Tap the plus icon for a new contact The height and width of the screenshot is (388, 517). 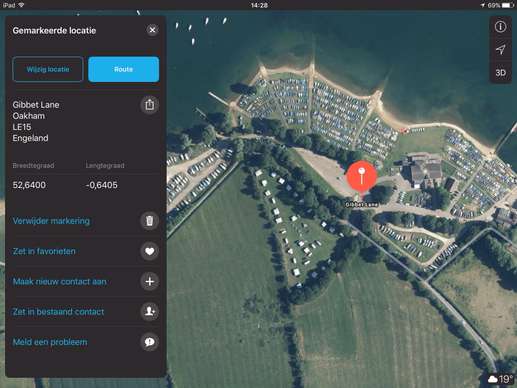coord(149,281)
